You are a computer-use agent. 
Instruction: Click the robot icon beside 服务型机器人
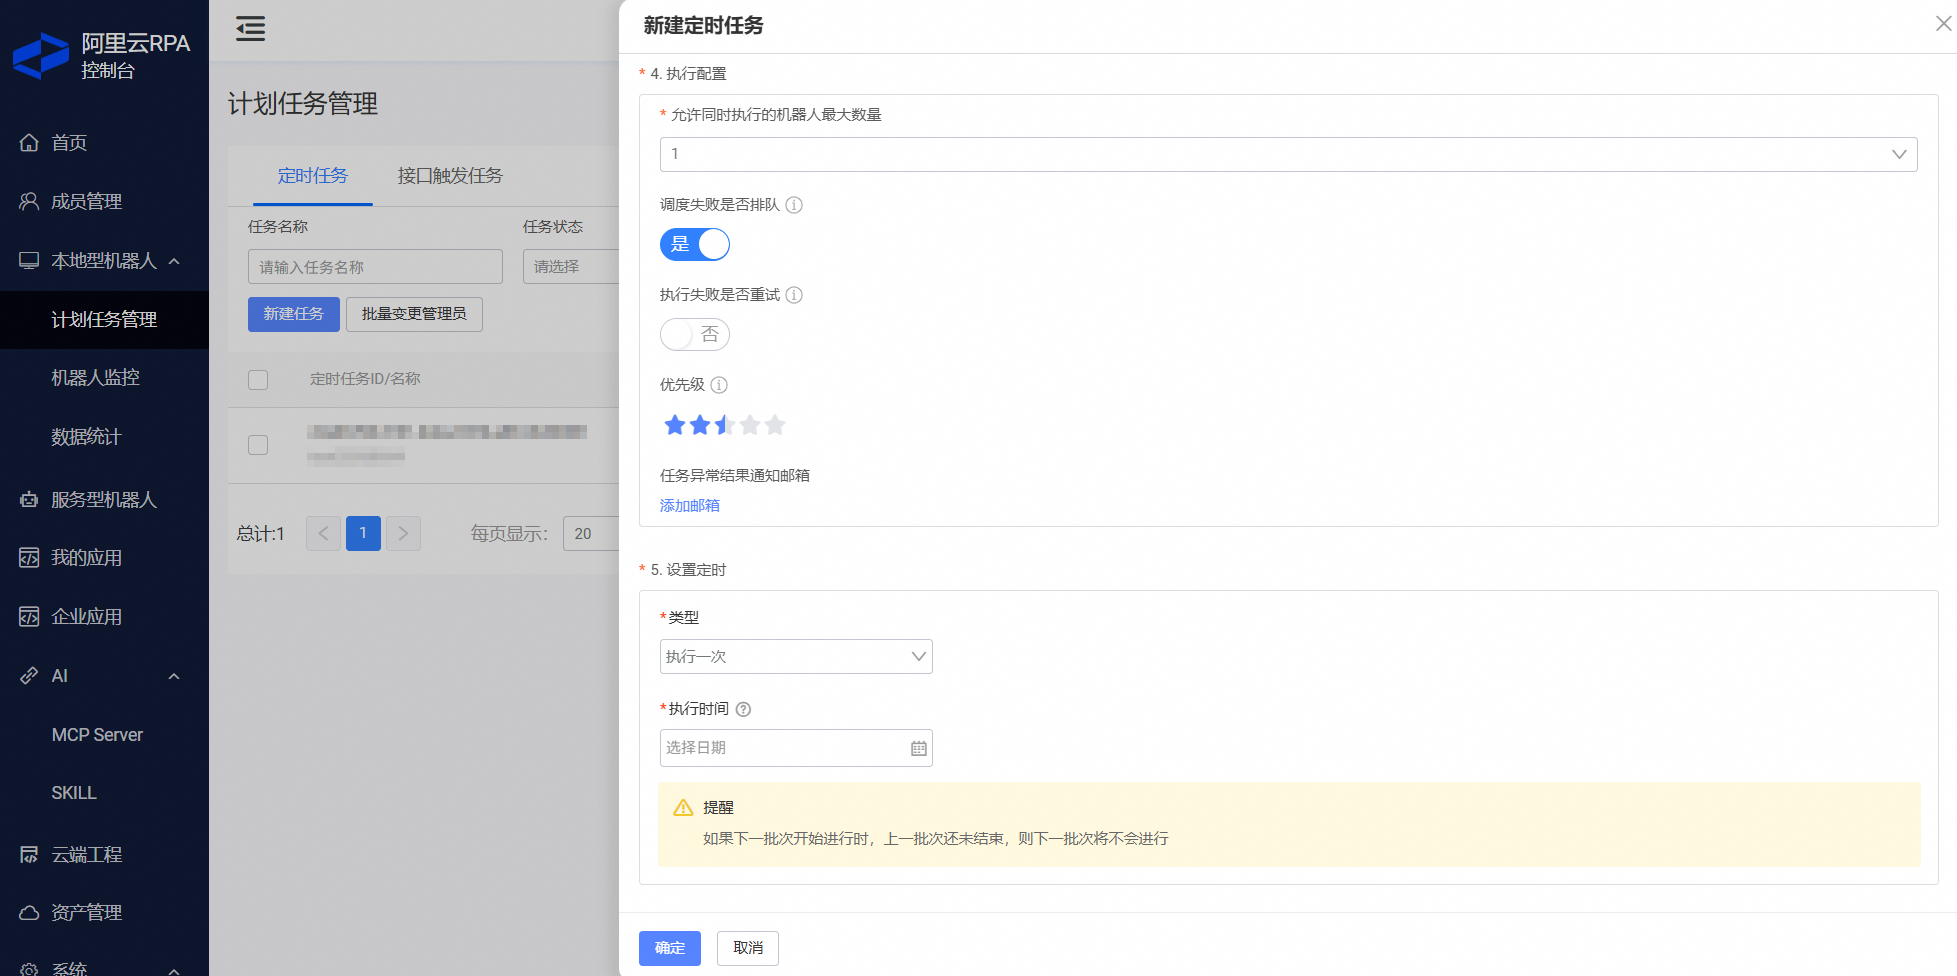tap(29, 499)
